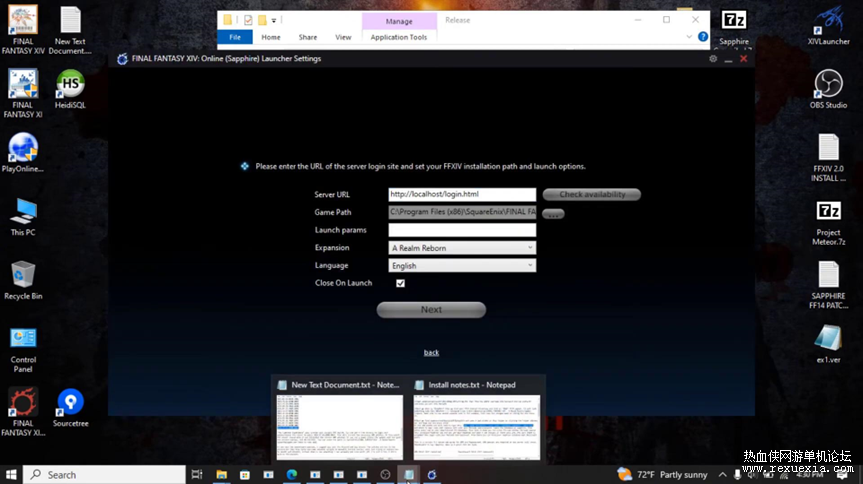Switch to OBS Studio taskbar icon
This screenshot has width=863, height=484.
[385, 474]
